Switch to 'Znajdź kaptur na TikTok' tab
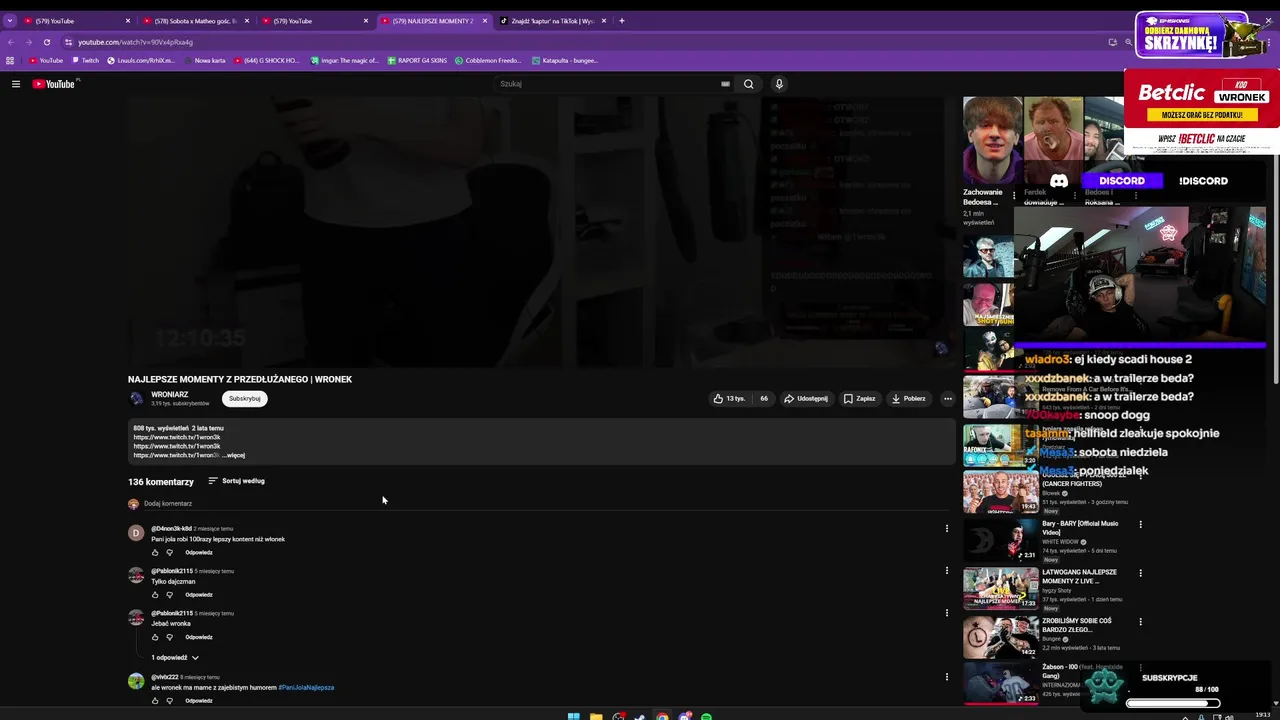Viewport: 1280px width, 720px height. click(x=553, y=20)
